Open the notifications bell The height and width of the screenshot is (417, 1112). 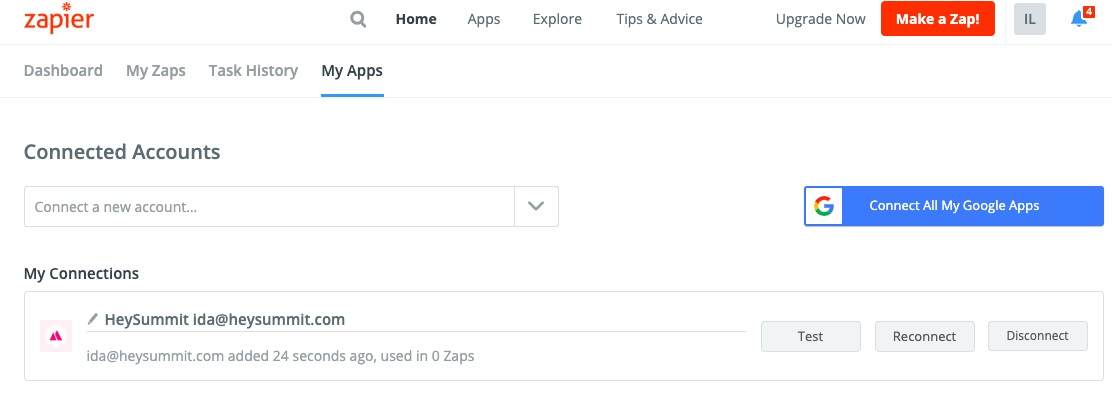click(1079, 18)
